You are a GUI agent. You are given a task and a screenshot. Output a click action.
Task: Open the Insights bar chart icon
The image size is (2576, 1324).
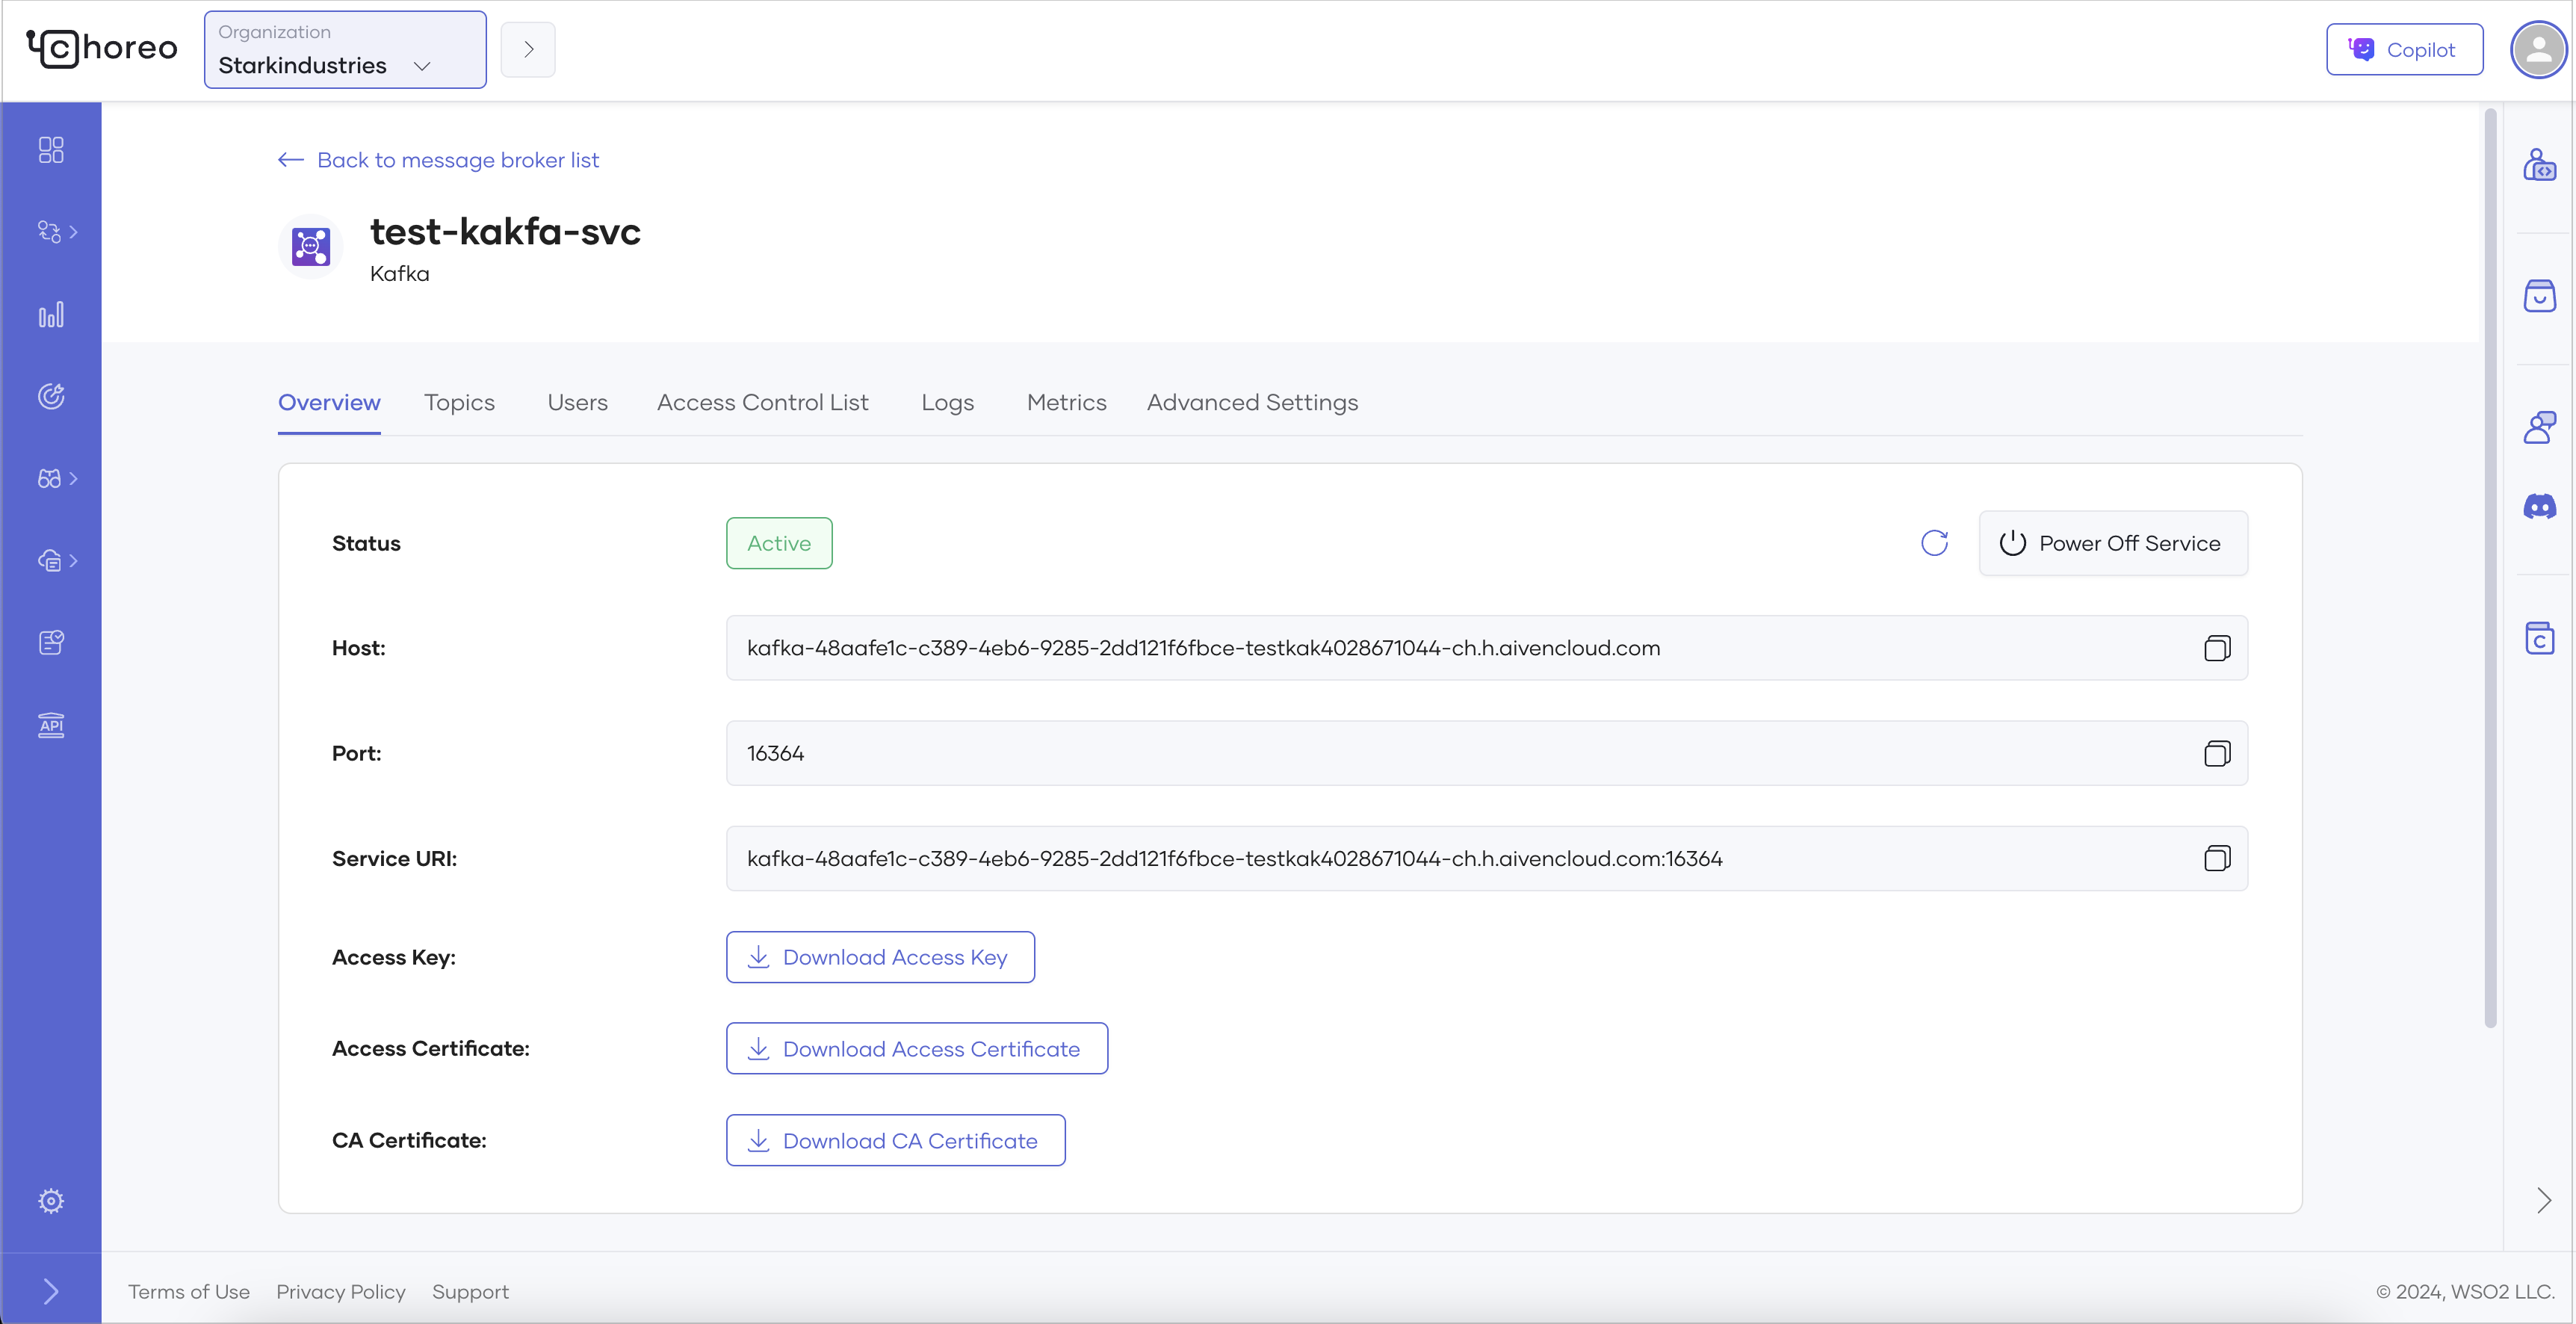tap(50, 313)
